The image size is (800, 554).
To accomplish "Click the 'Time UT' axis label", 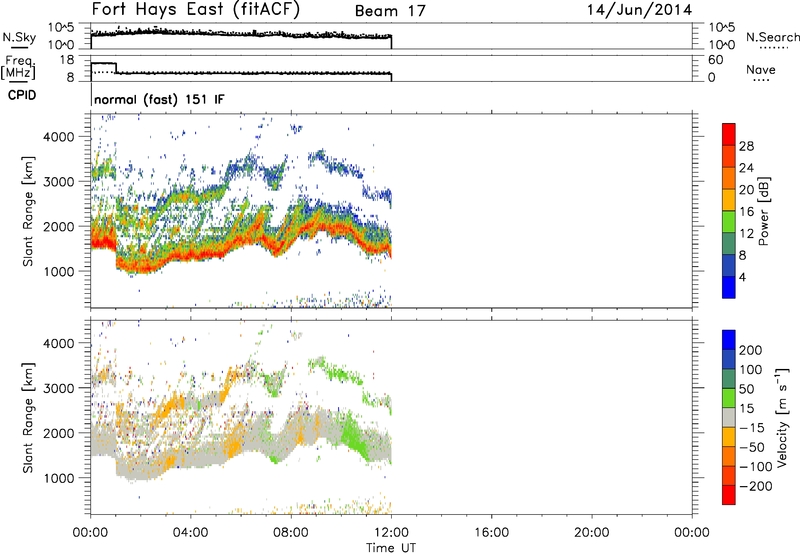I will [x=391, y=548].
